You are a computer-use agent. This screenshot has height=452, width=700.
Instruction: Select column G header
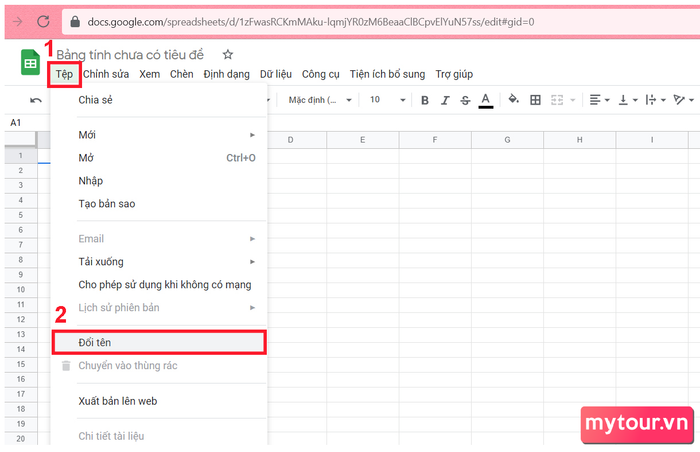click(x=507, y=140)
